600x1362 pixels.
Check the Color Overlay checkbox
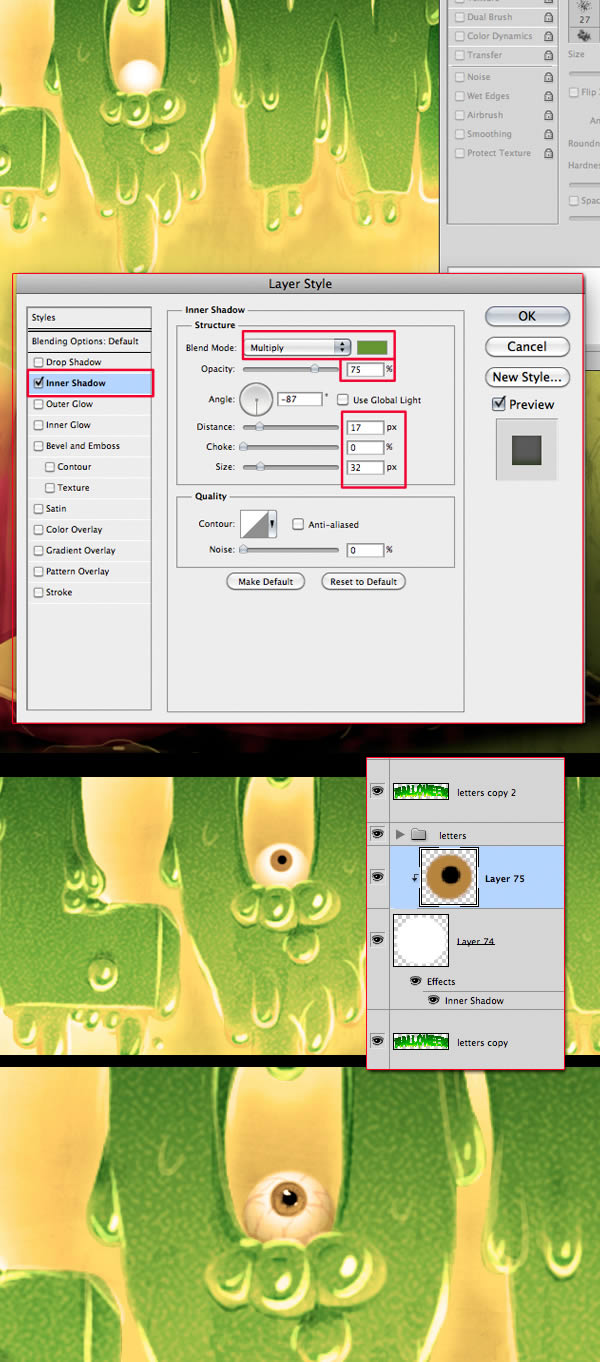(39, 530)
